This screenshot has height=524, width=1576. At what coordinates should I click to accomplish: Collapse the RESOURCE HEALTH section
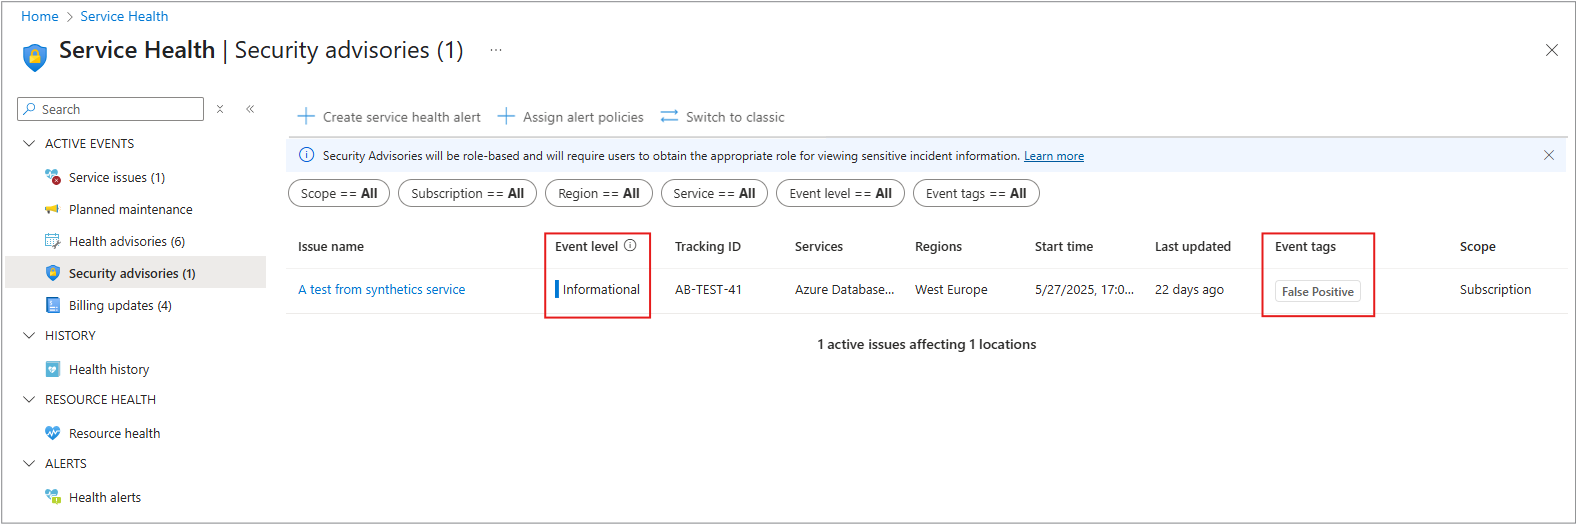click(x=29, y=399)
